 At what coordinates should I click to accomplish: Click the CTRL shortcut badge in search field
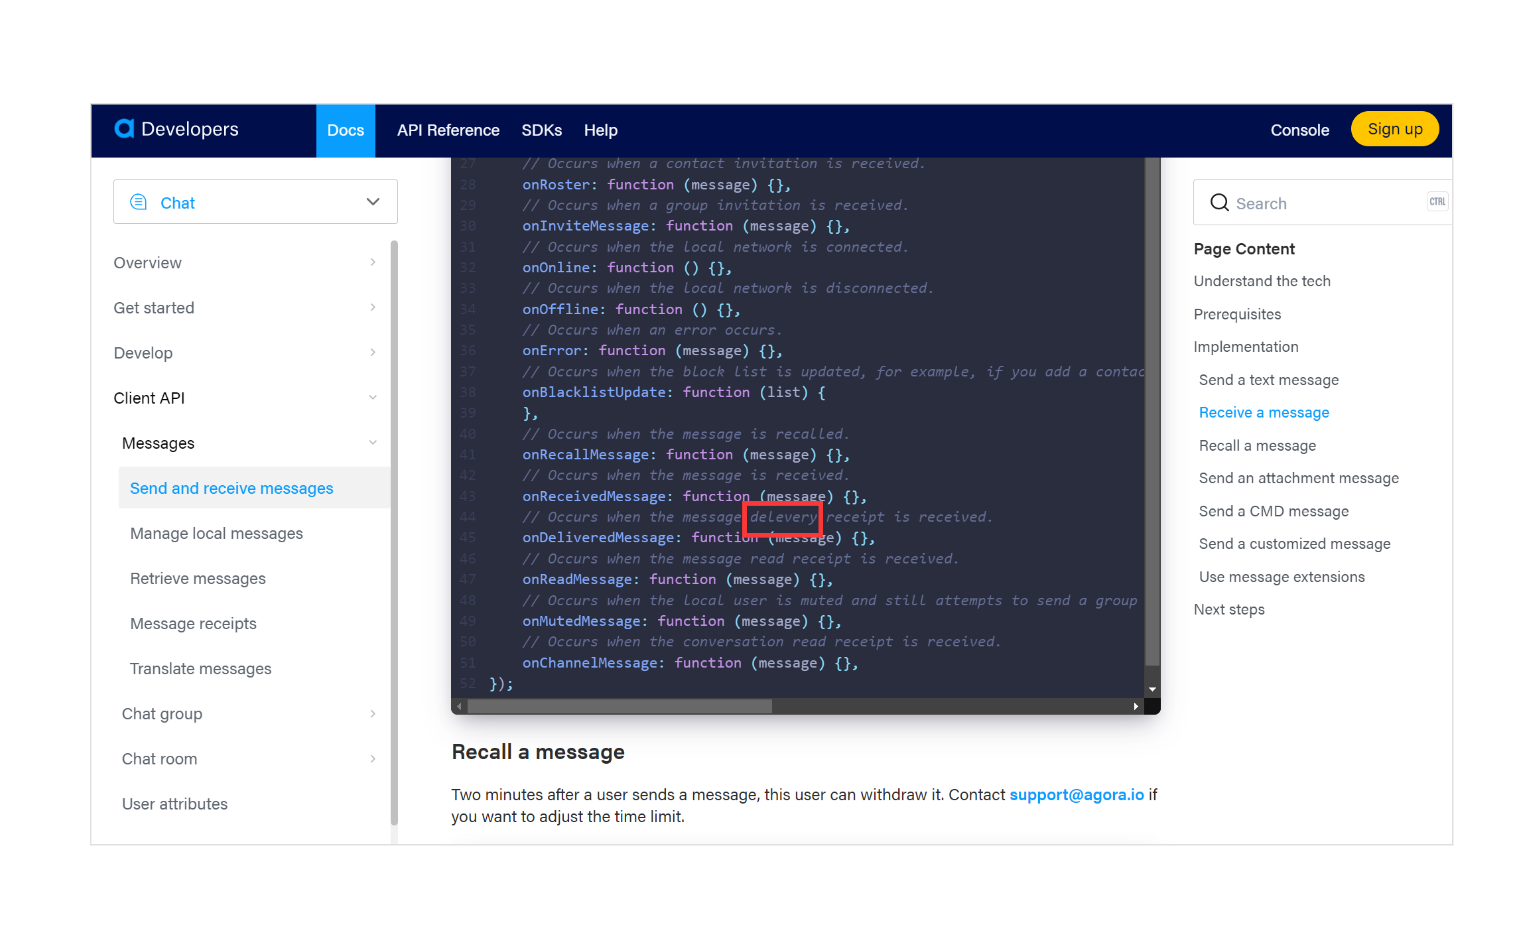click(x=1437, y=201)
